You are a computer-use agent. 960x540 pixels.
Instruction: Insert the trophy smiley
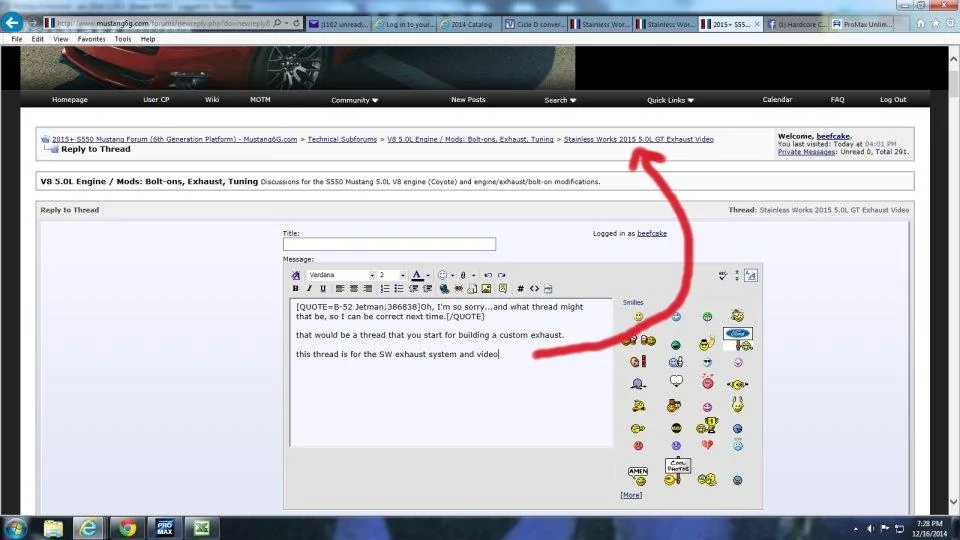click(x=707, y=425)
